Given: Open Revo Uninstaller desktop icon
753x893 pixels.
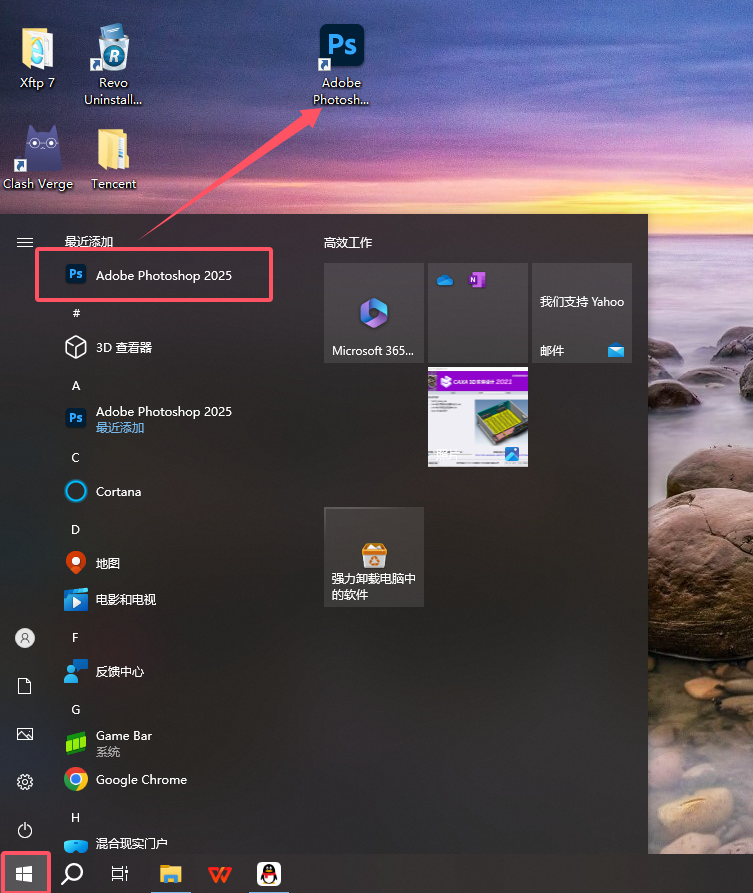Looking at the screenshot, I should [x=113, y=64].
